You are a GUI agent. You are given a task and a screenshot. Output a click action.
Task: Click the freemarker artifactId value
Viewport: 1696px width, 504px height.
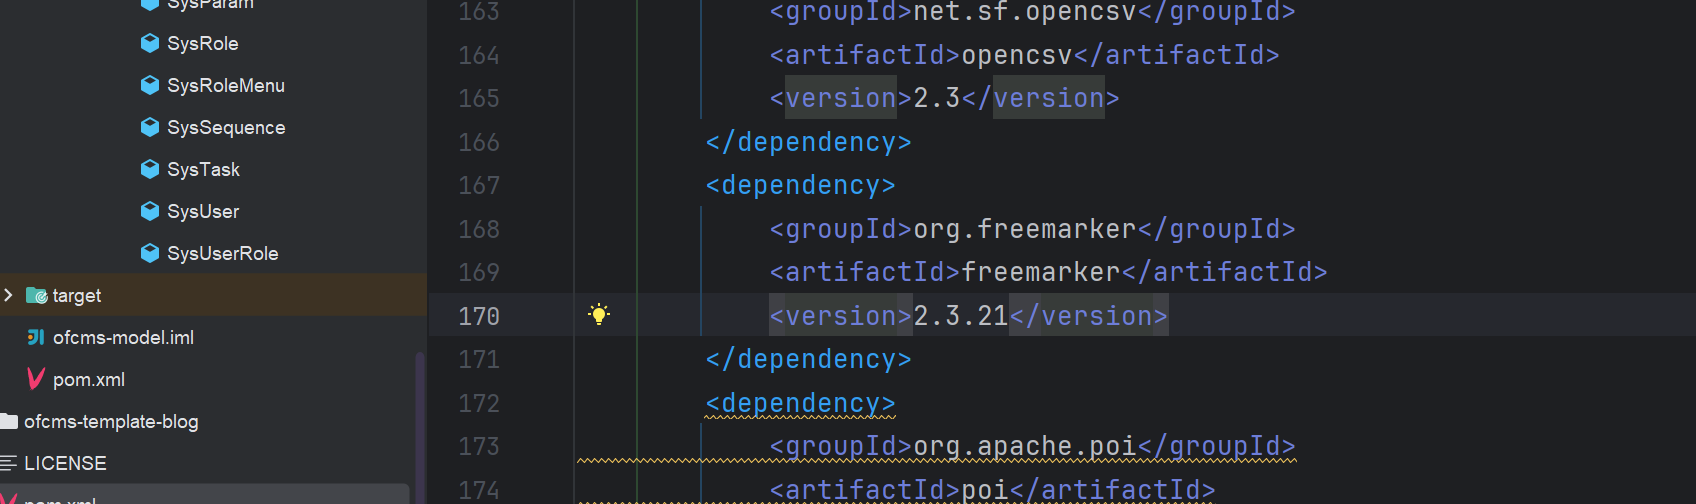(1040, 272)
